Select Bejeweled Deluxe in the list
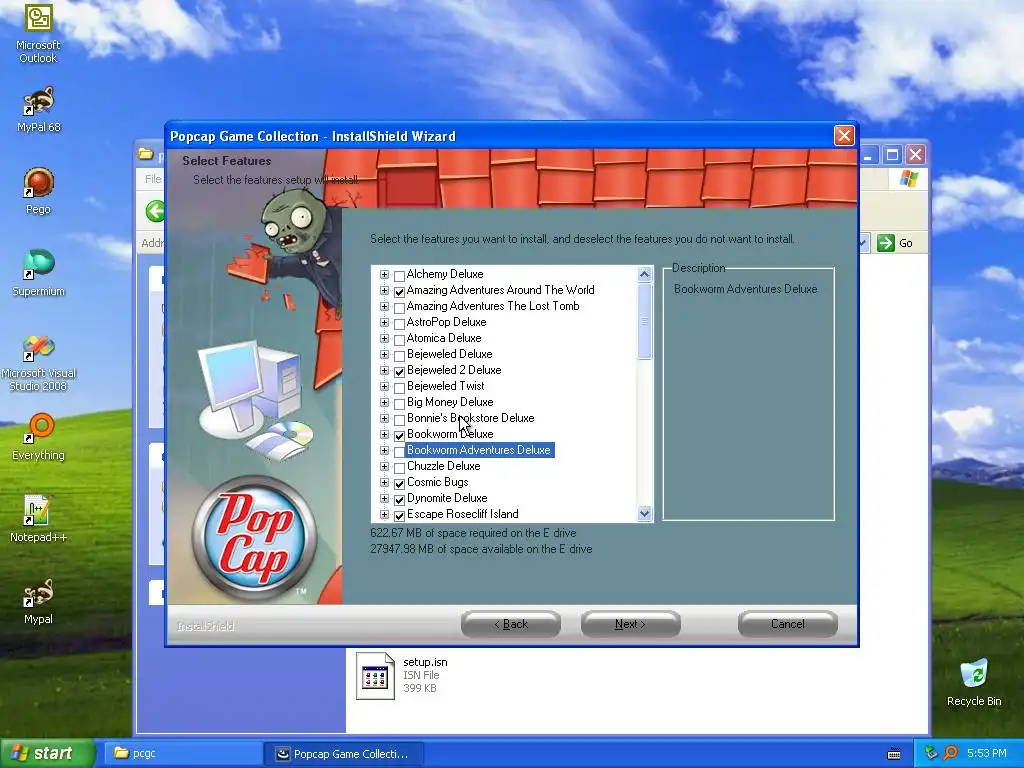 tap(449, 354)
